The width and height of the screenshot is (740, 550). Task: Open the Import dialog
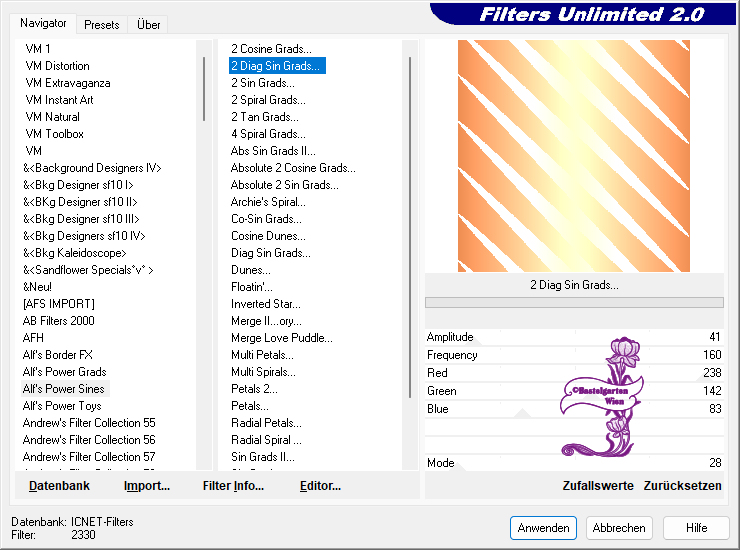146,486
